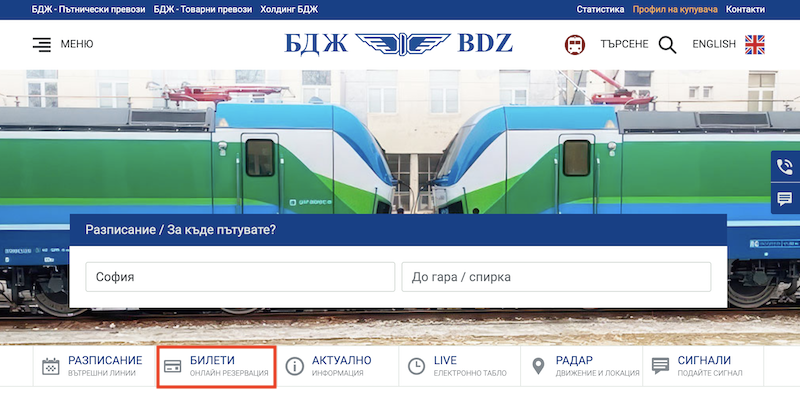Screen dimensions: 800x408
Task: Open the Контакти link
Action: pyautogui.click(x=745, y=9)
